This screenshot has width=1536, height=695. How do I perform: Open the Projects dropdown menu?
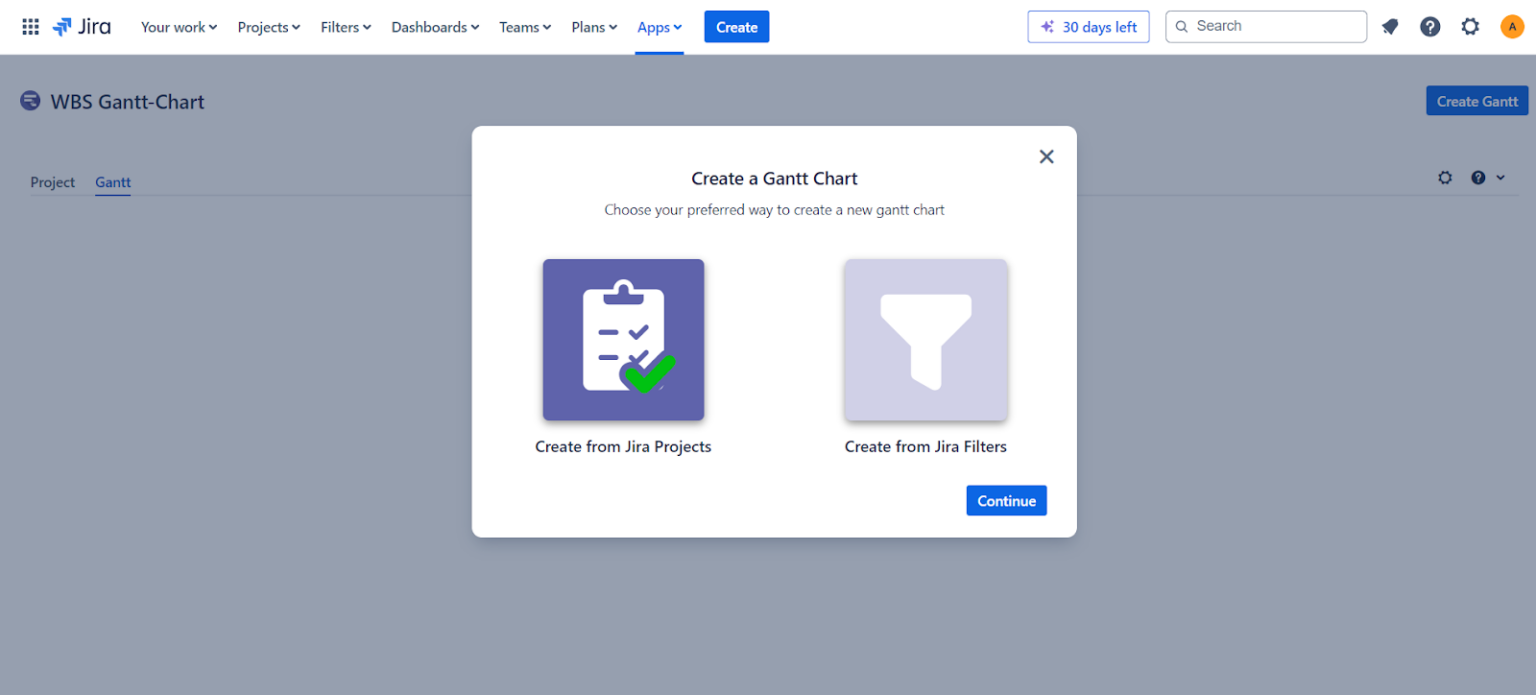point(267,27)
